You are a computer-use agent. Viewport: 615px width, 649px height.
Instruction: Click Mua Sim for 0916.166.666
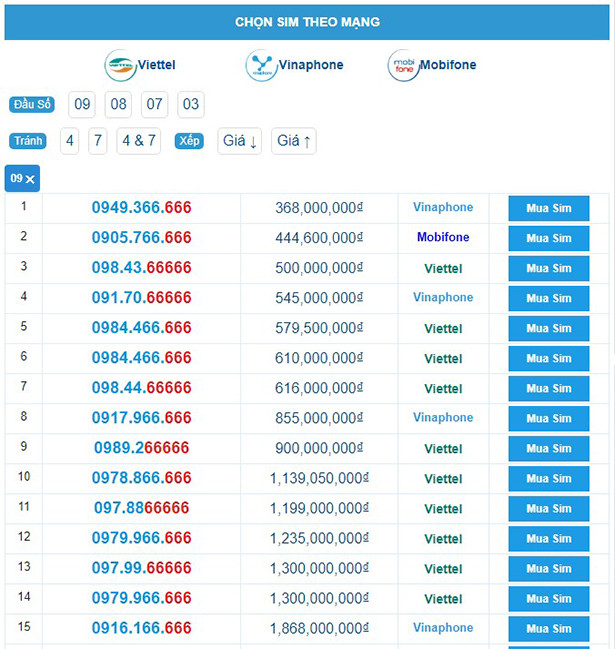pyautogui.click(x=549, y=628)
